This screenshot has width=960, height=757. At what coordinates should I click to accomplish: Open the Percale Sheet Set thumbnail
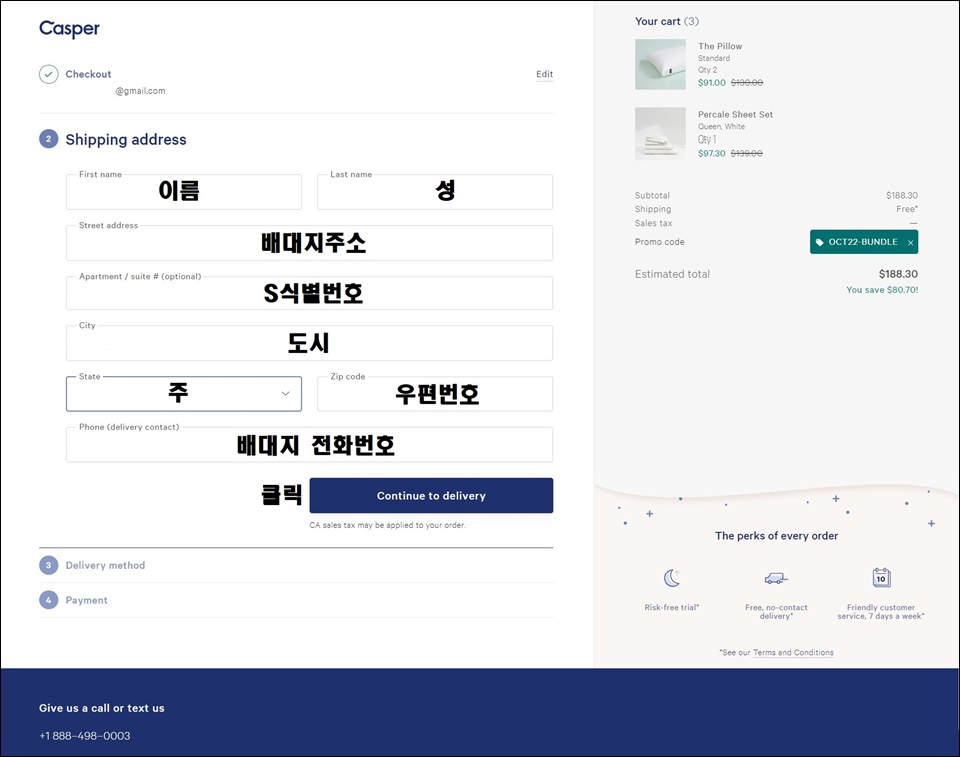660,134
